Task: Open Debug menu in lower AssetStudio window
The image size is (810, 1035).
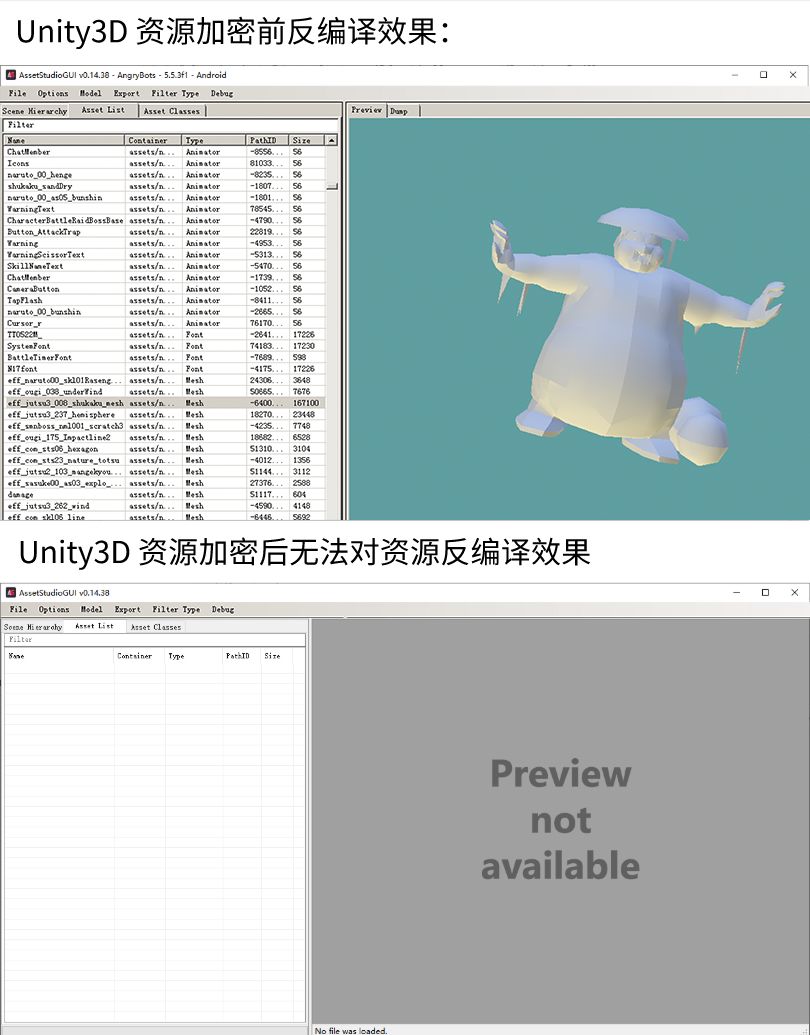Action: pyautogui.click(x=223, y=609)
